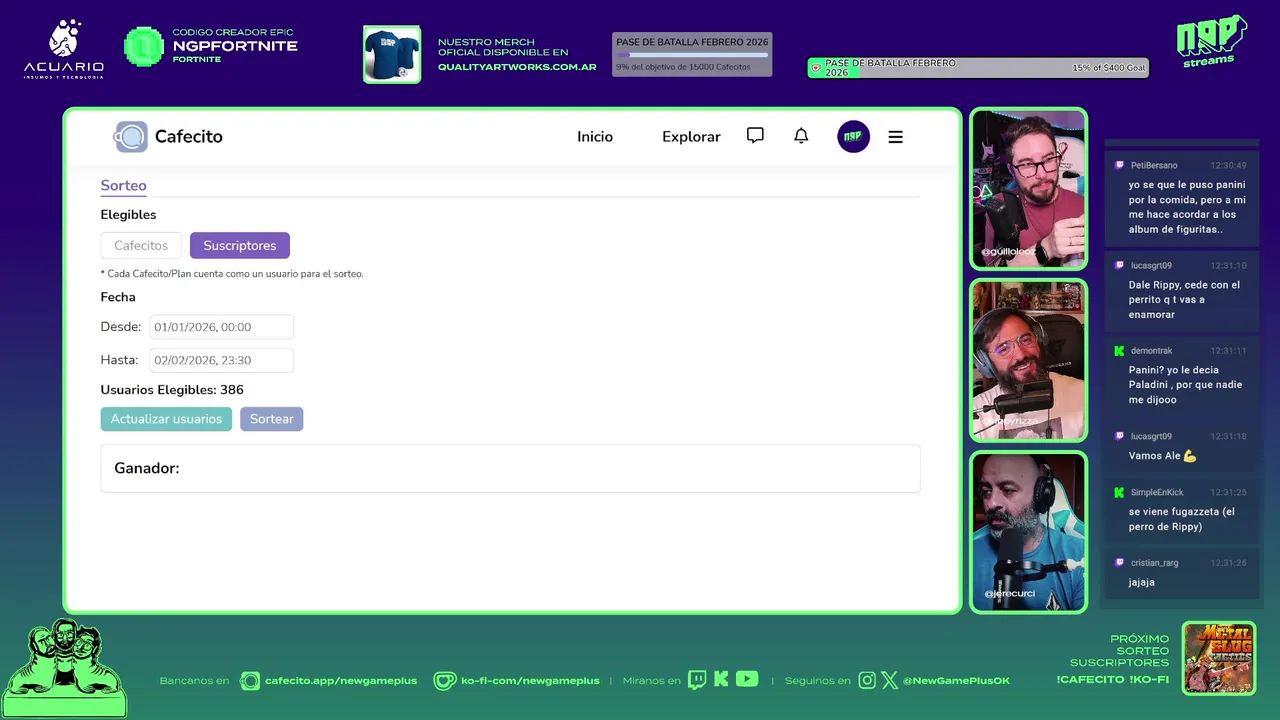The height and width of the screenshot is (720, 1280).
Task: Click the X icon next to @NewGamePlusOK
Action: [x=889, y=680]
